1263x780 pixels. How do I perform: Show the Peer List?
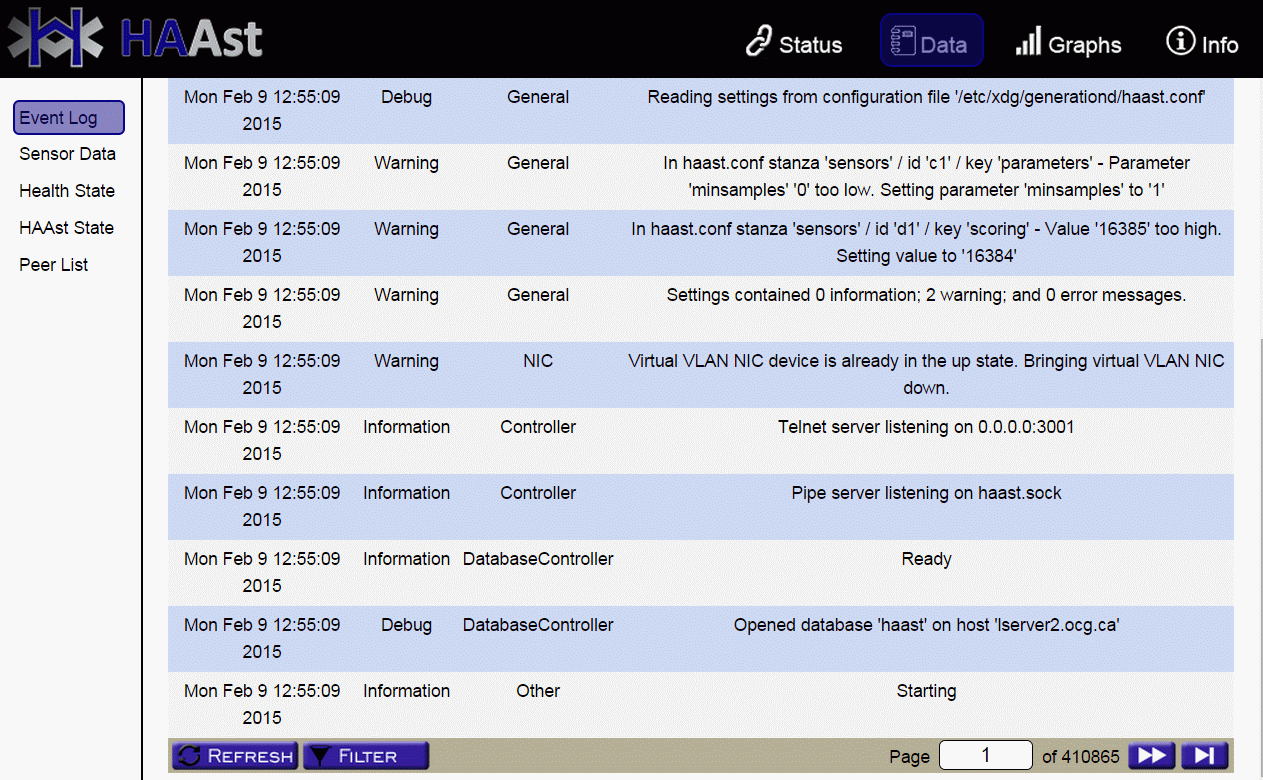coord(54,265)
